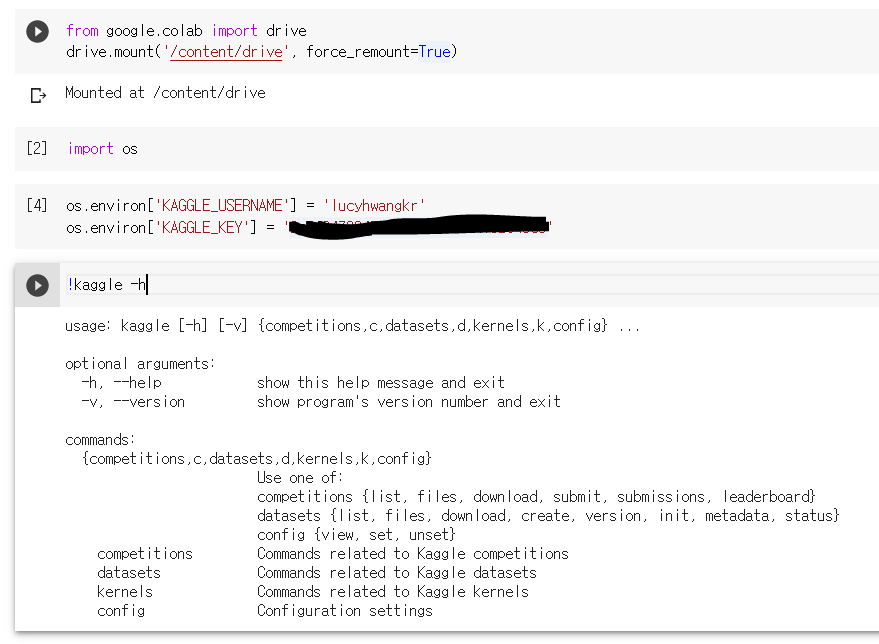Click the 'optional arguments:' heading

(x=140, y=364)
